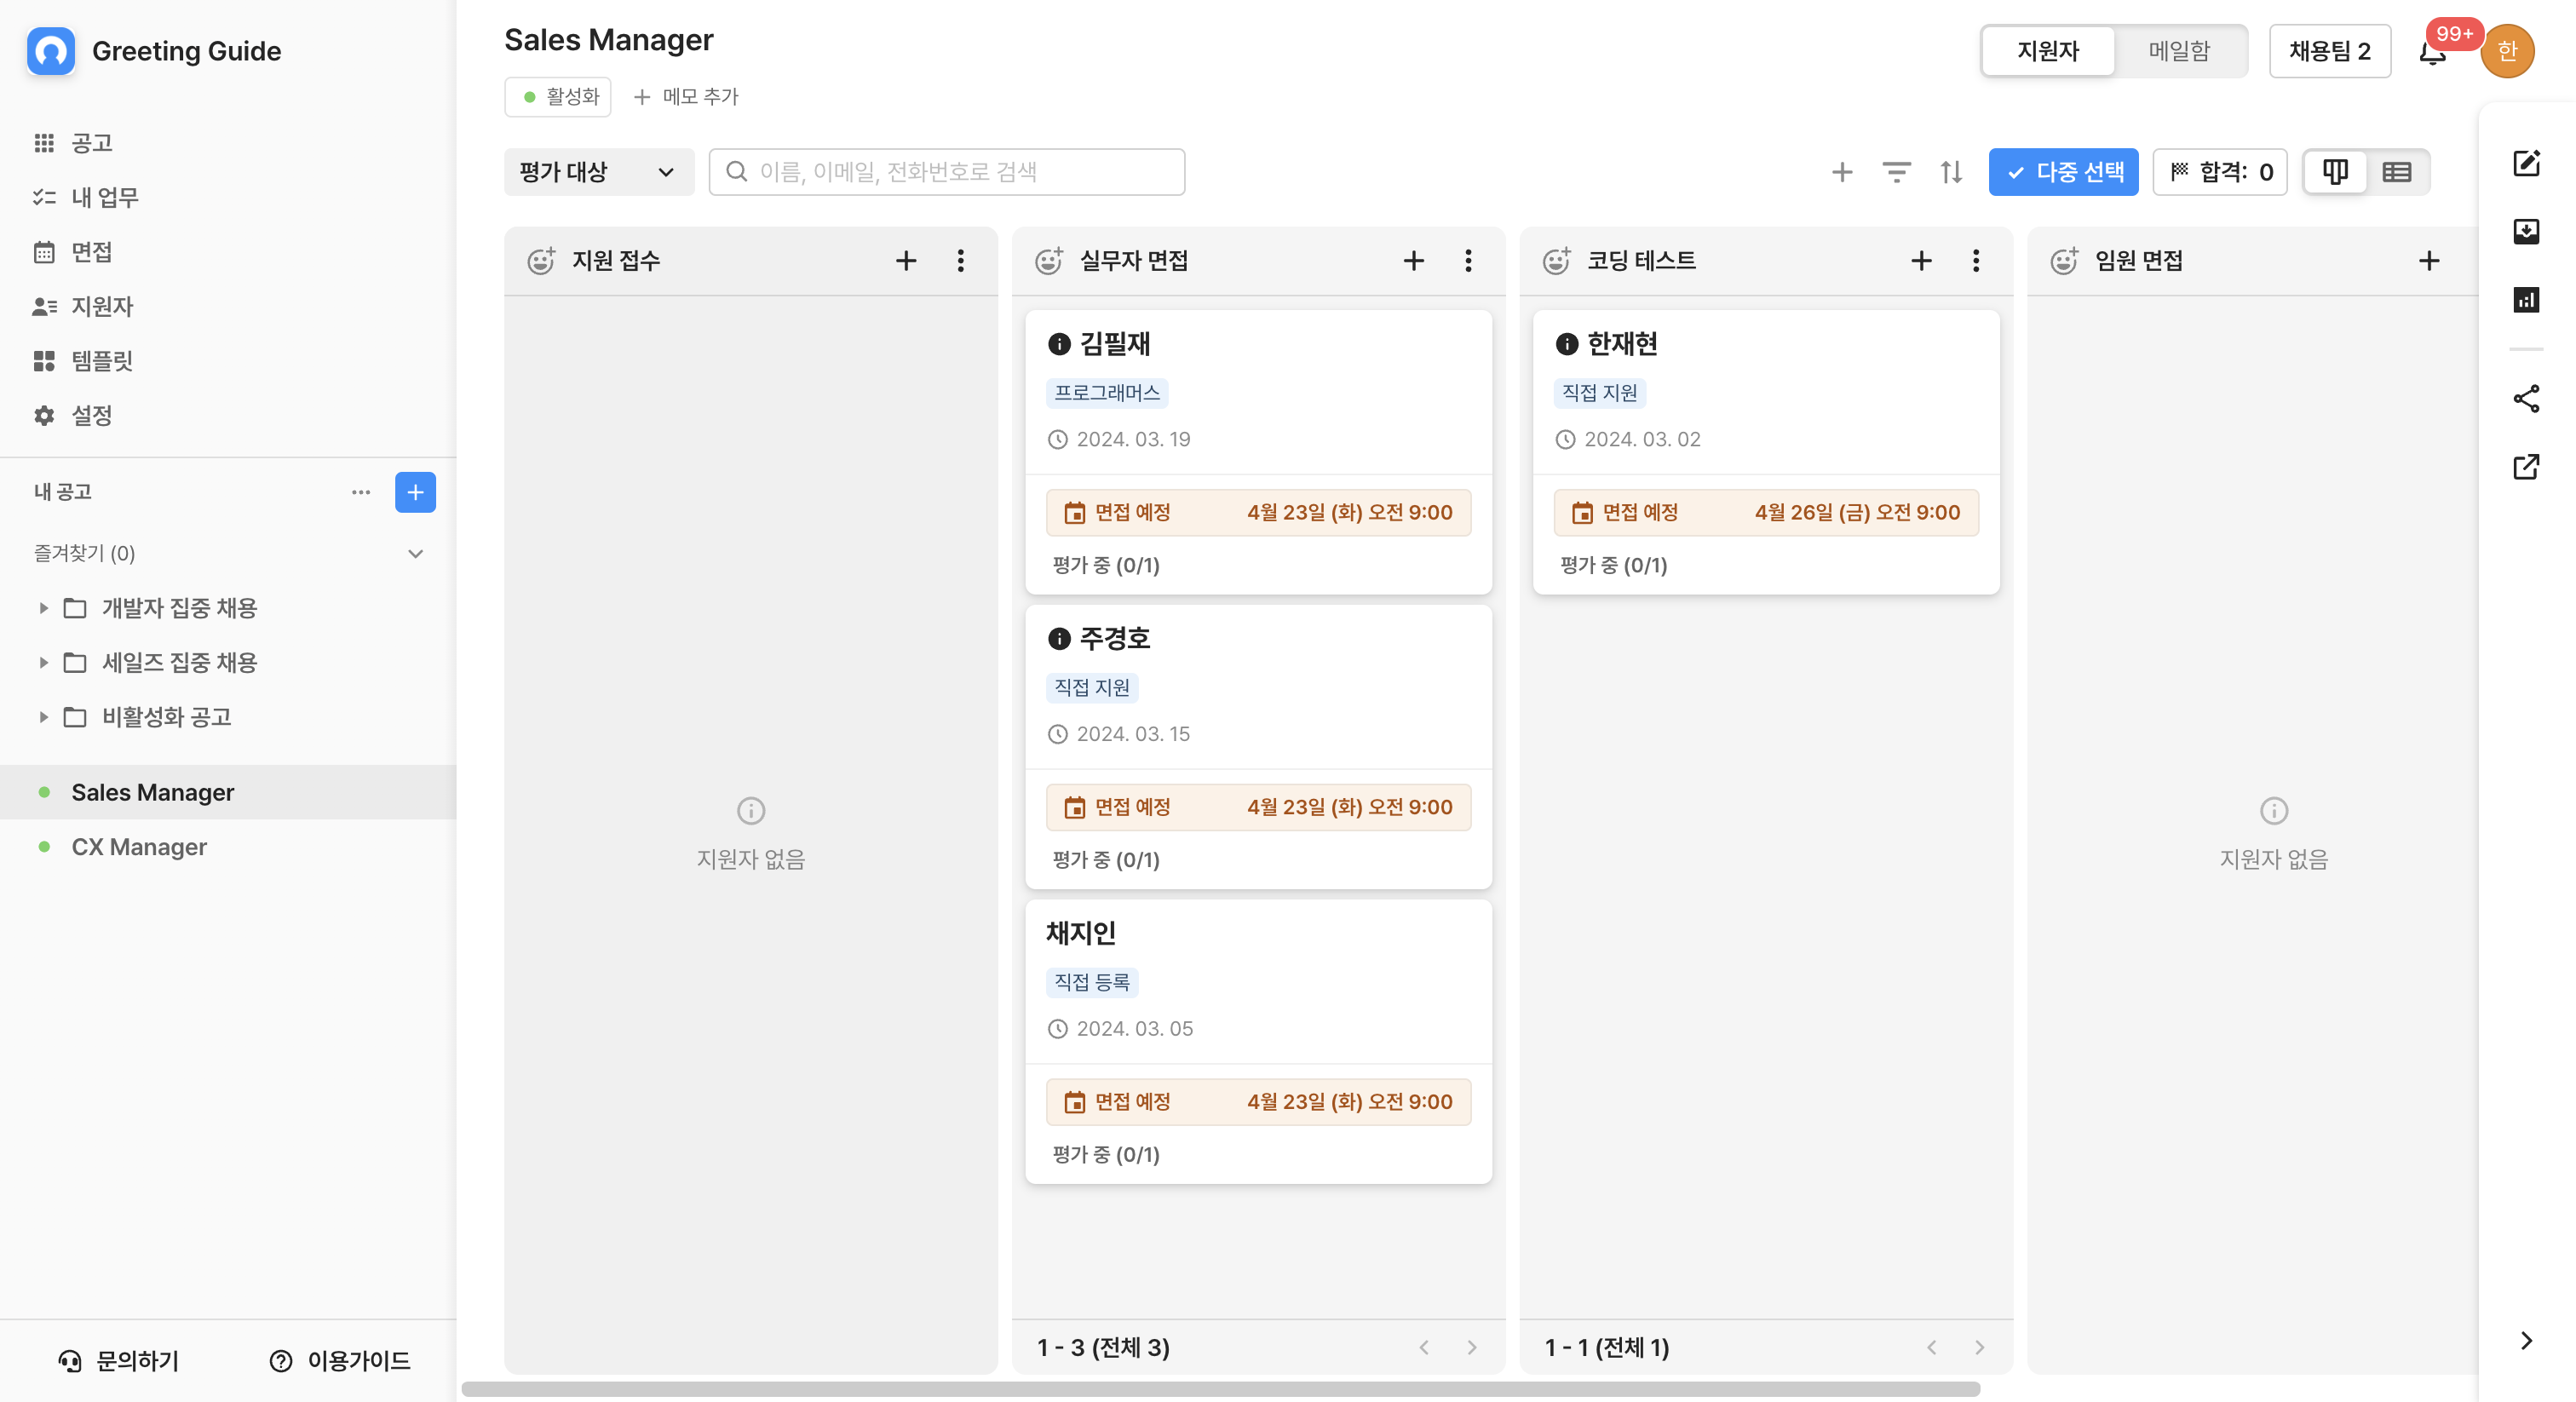
Task: Open 지원 접수 column options menu
Action: (x=961, y=261)
